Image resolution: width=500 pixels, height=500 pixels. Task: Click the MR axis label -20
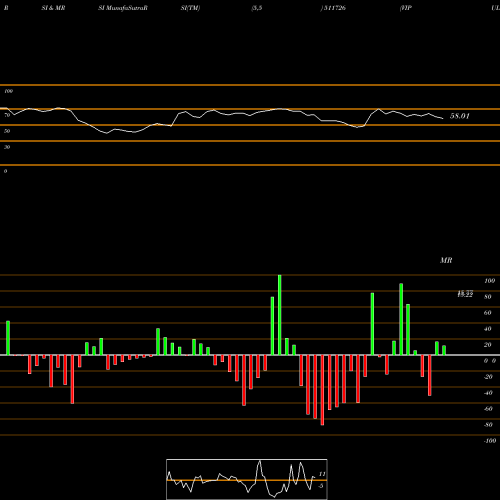click(x=488, y=377)
